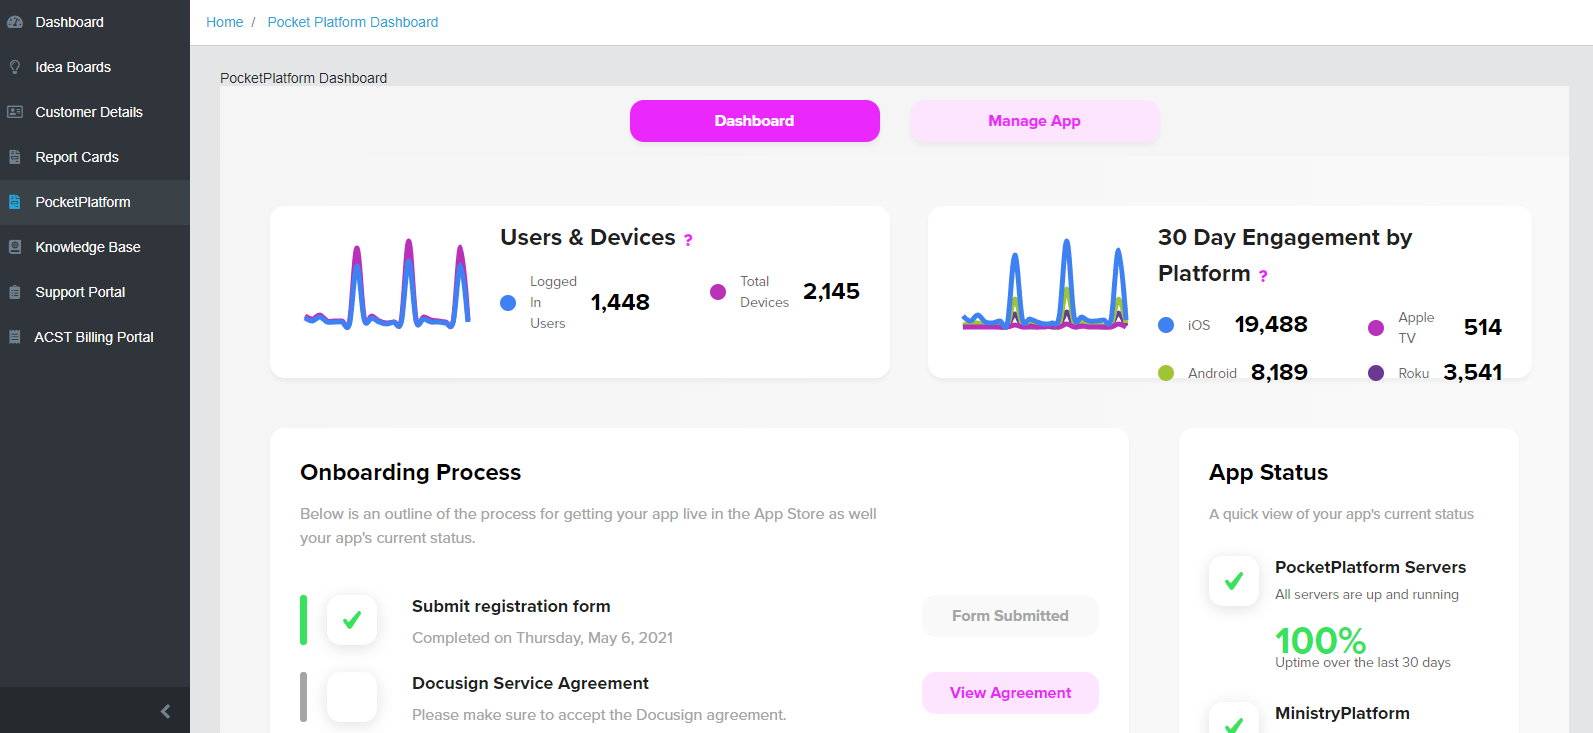The image size is (1593, 733).
Task: Click the ACST Billing Portal icon
Action: point(15,337)
